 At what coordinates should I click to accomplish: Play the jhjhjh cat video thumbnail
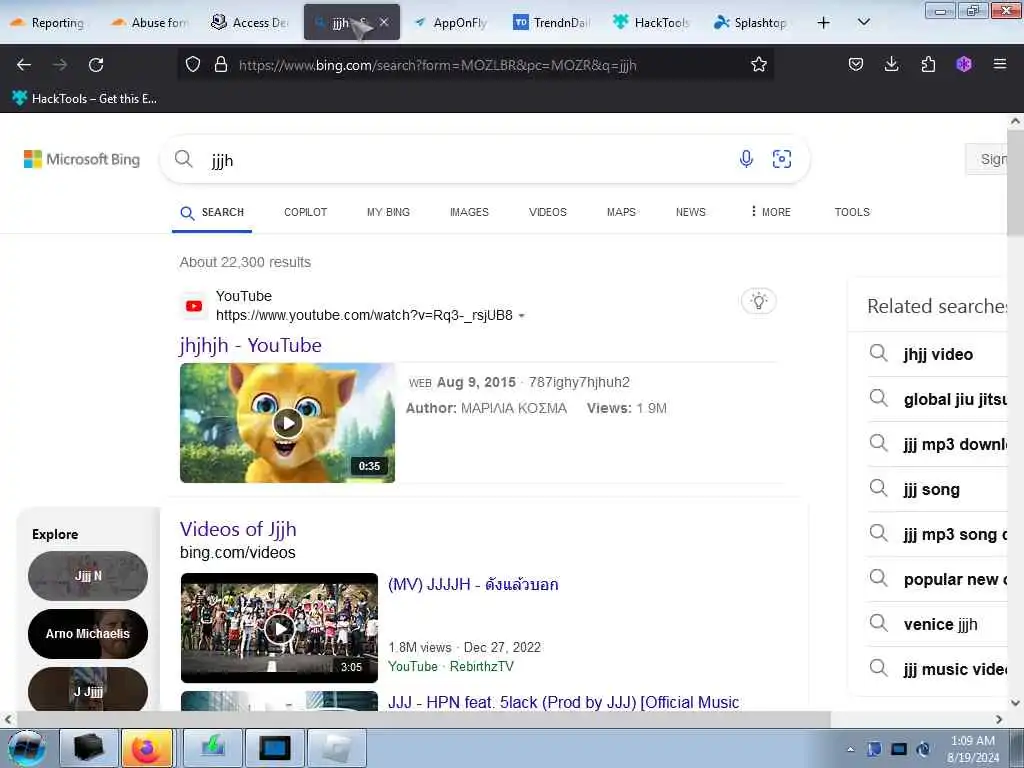point(287,423)
